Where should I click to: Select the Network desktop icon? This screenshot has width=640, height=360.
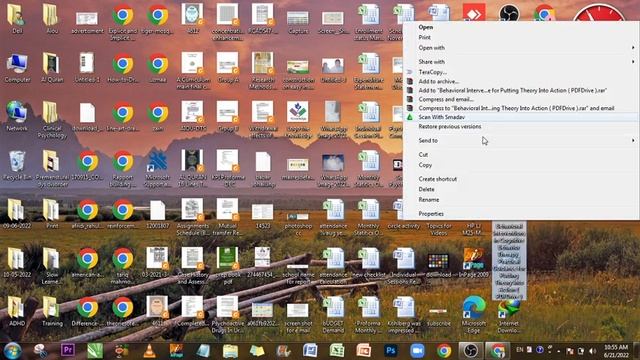coord(17,113)
